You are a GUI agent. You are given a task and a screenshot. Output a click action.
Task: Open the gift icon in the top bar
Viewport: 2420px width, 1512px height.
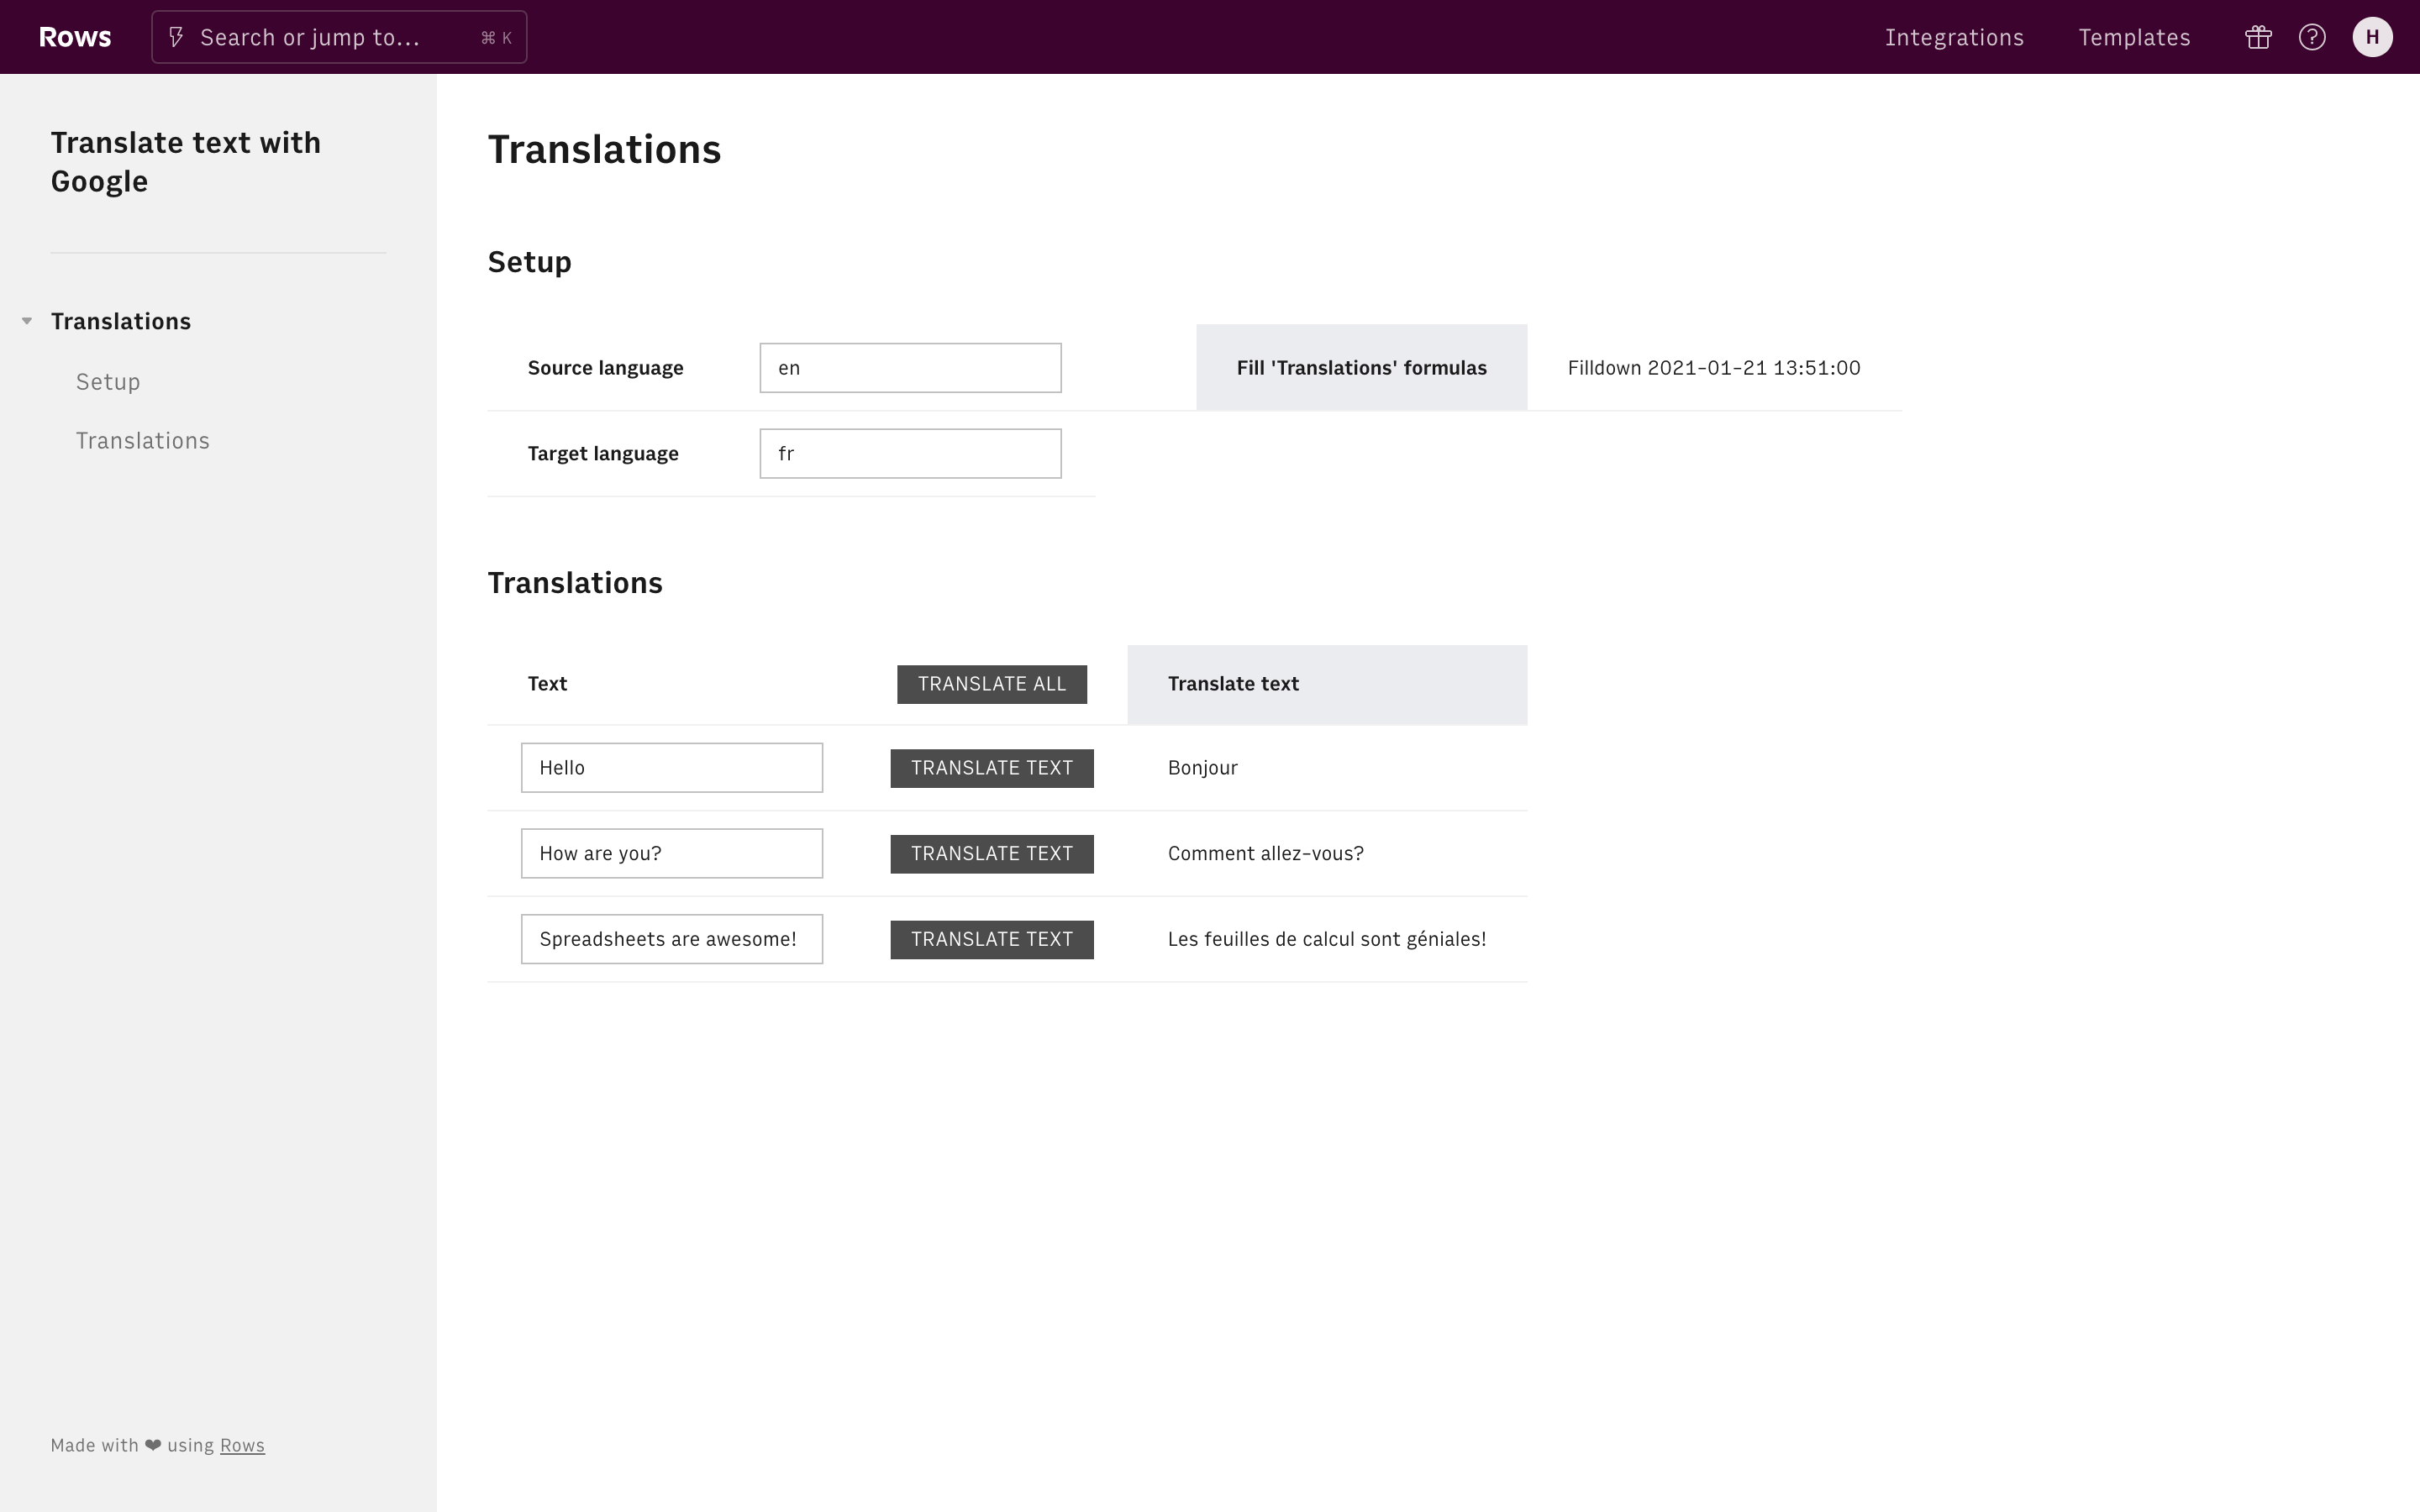tap(2258, 37)
